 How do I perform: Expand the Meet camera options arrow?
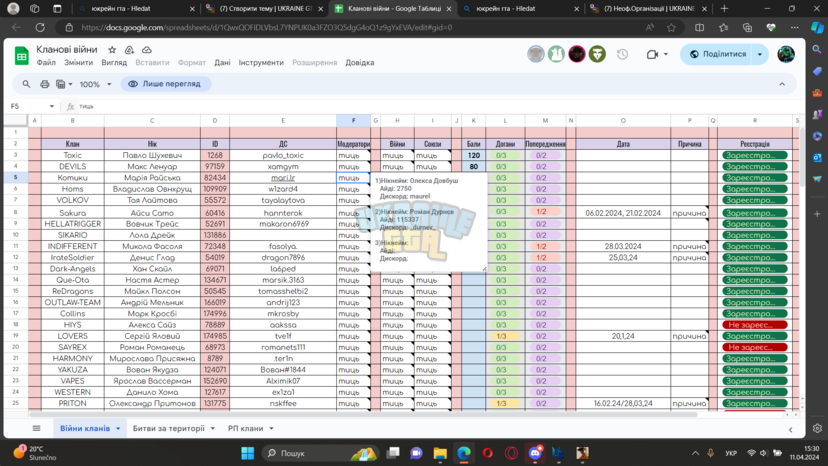click(x=666, y=54)
